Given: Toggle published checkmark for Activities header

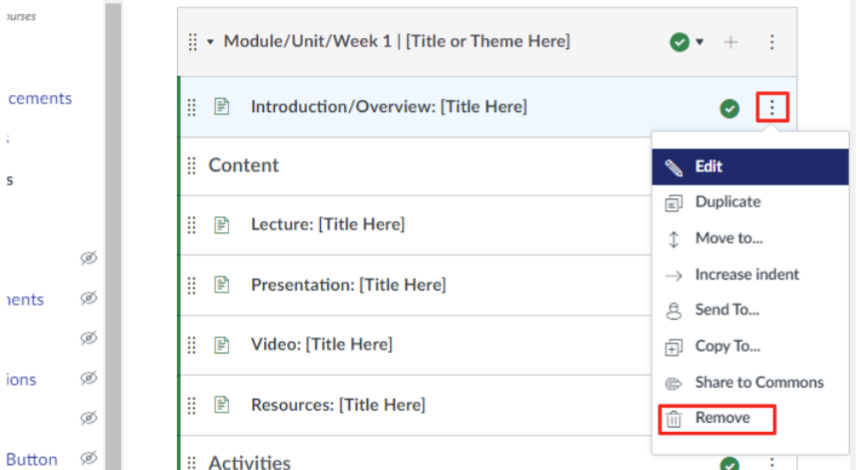Looking at the screenshot, I should click(x=730, y=463).
